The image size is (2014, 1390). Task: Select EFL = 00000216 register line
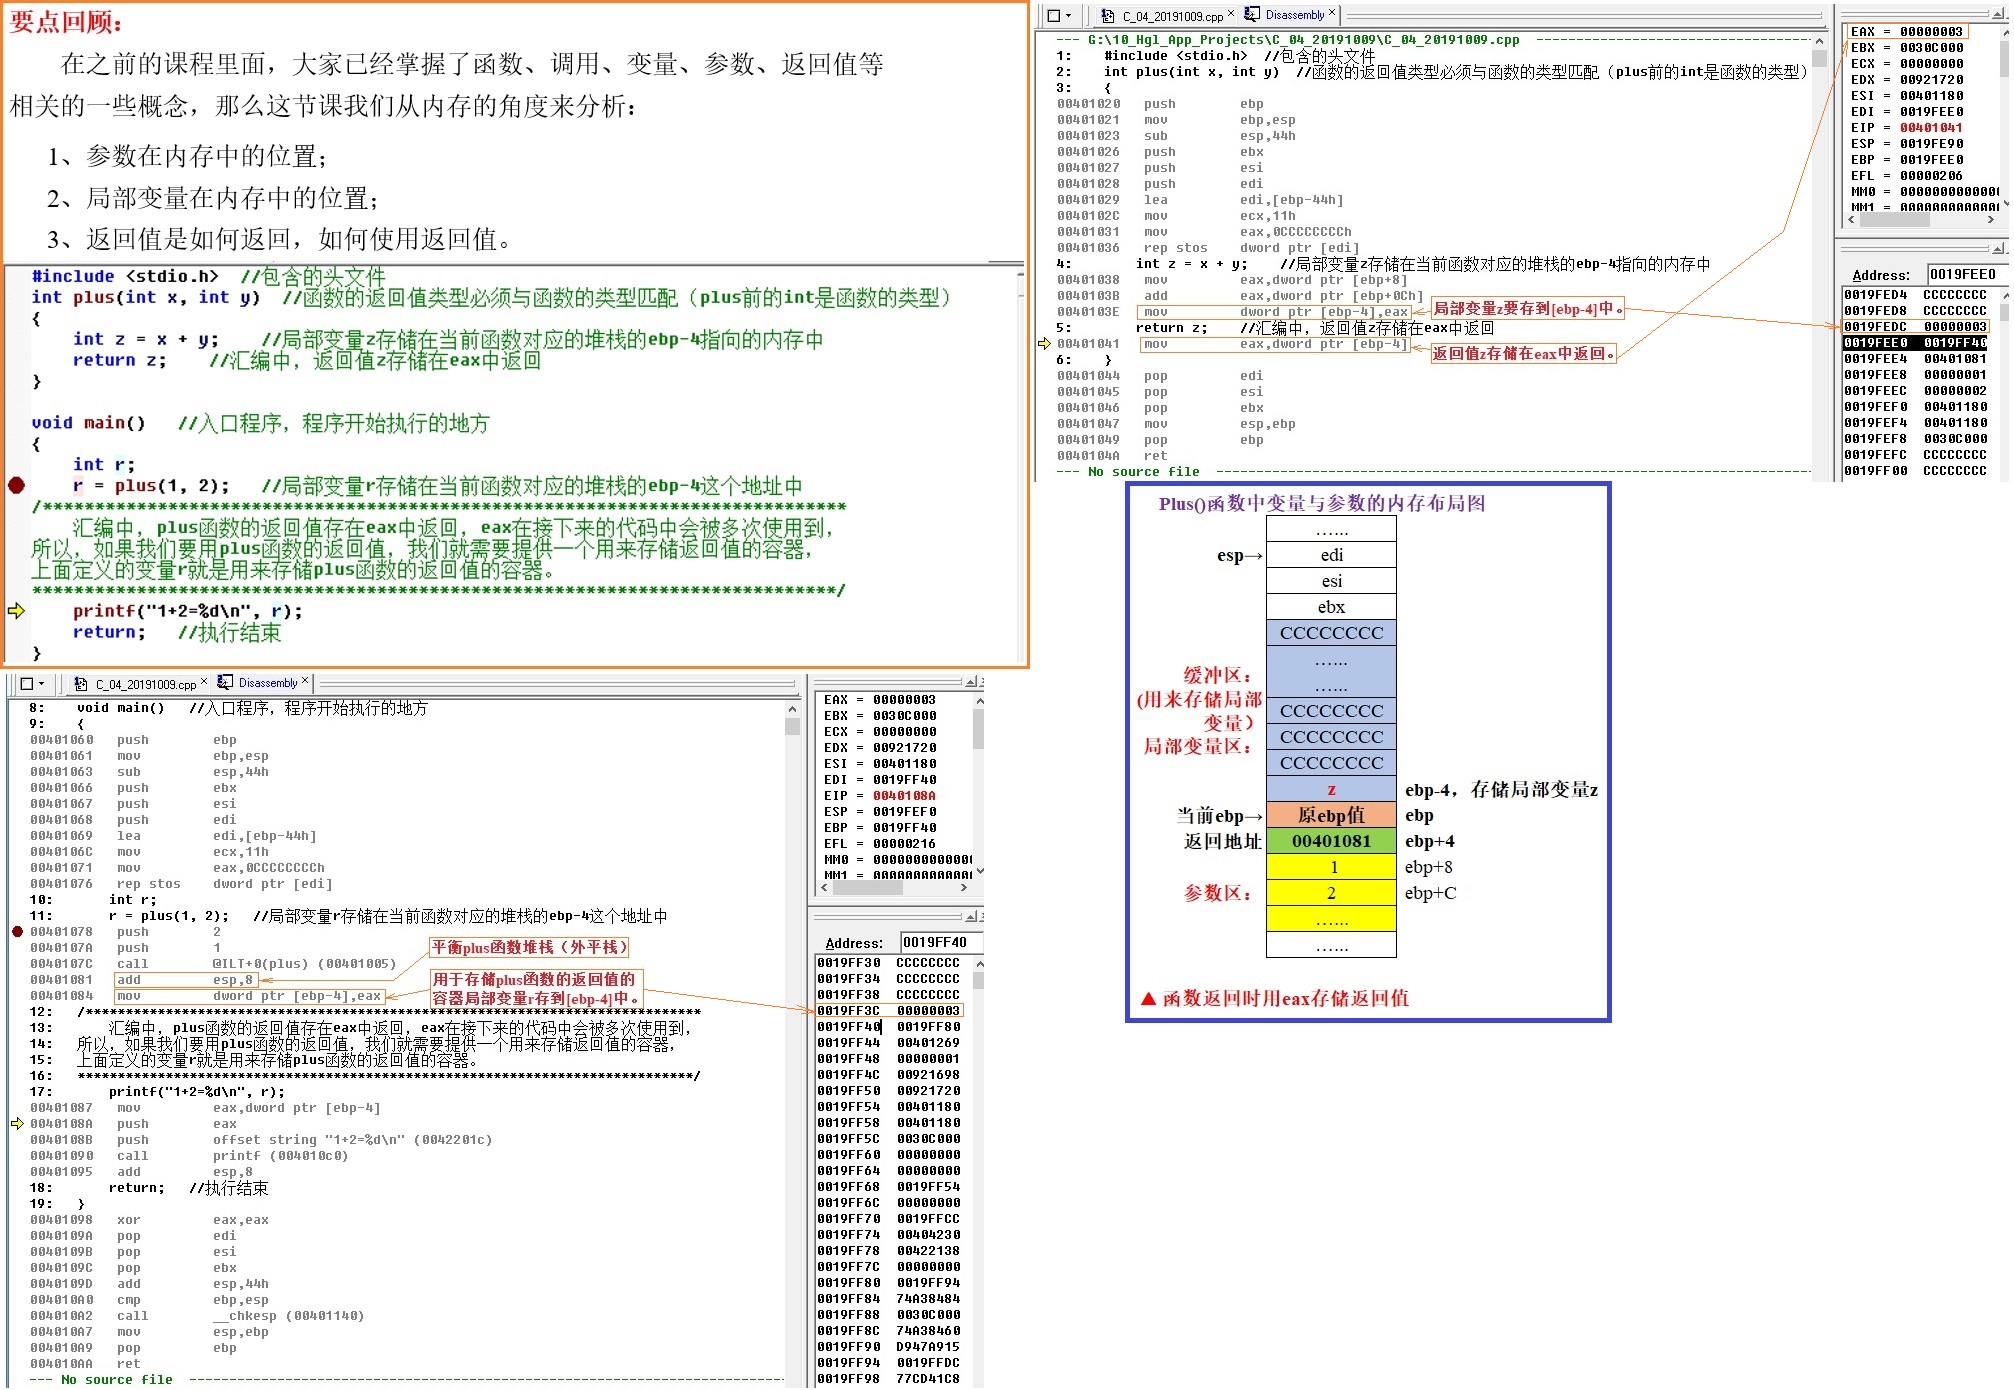tap(879, 843)
